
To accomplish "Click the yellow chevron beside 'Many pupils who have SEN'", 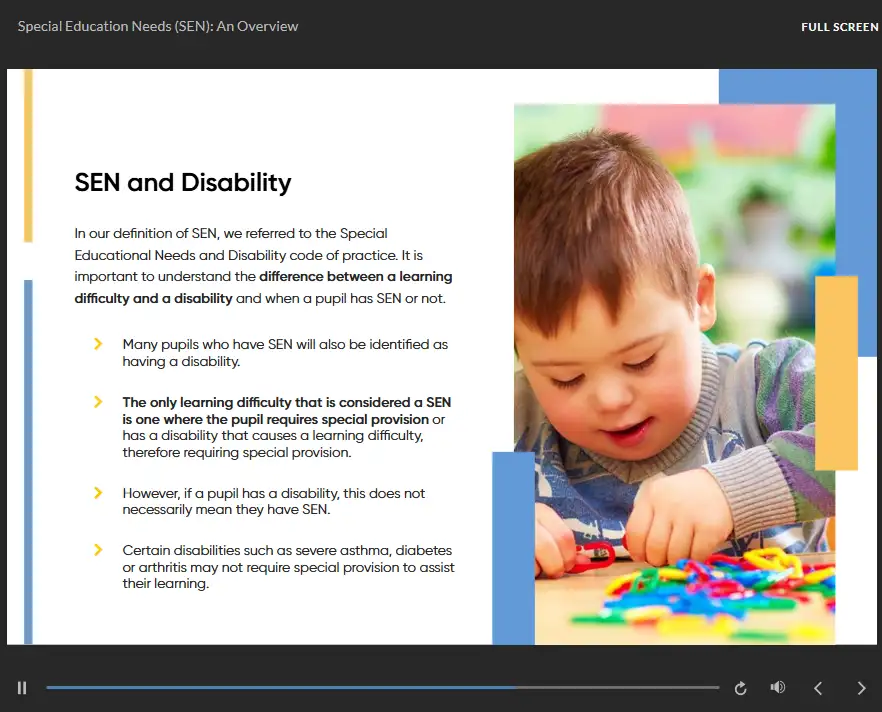I will click(x=98, y=344).
